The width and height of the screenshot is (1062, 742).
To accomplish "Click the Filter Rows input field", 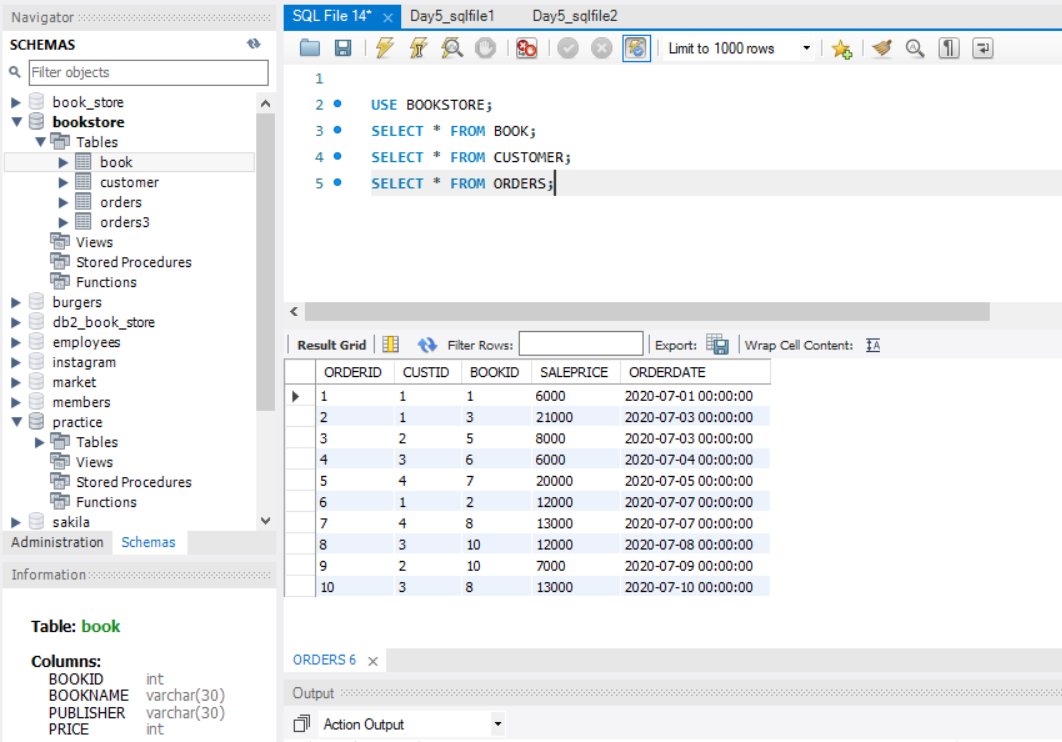I will click(x=580, y=344).
